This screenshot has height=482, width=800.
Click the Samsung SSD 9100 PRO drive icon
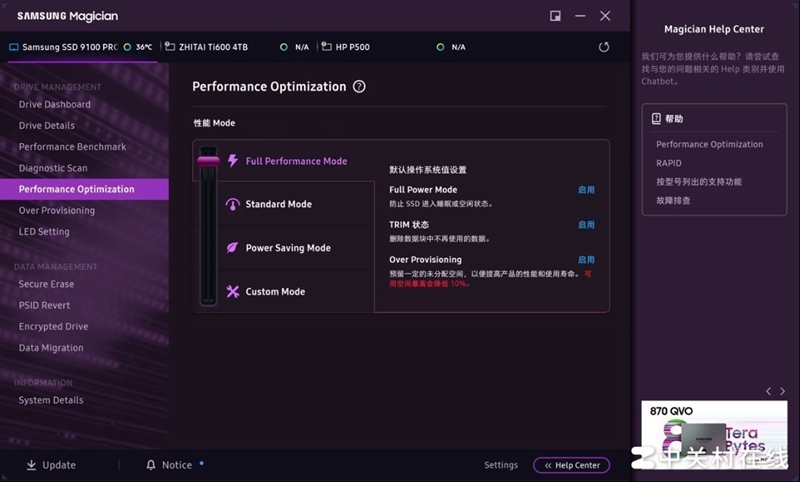pyautogui.click(x=14, y=47)
